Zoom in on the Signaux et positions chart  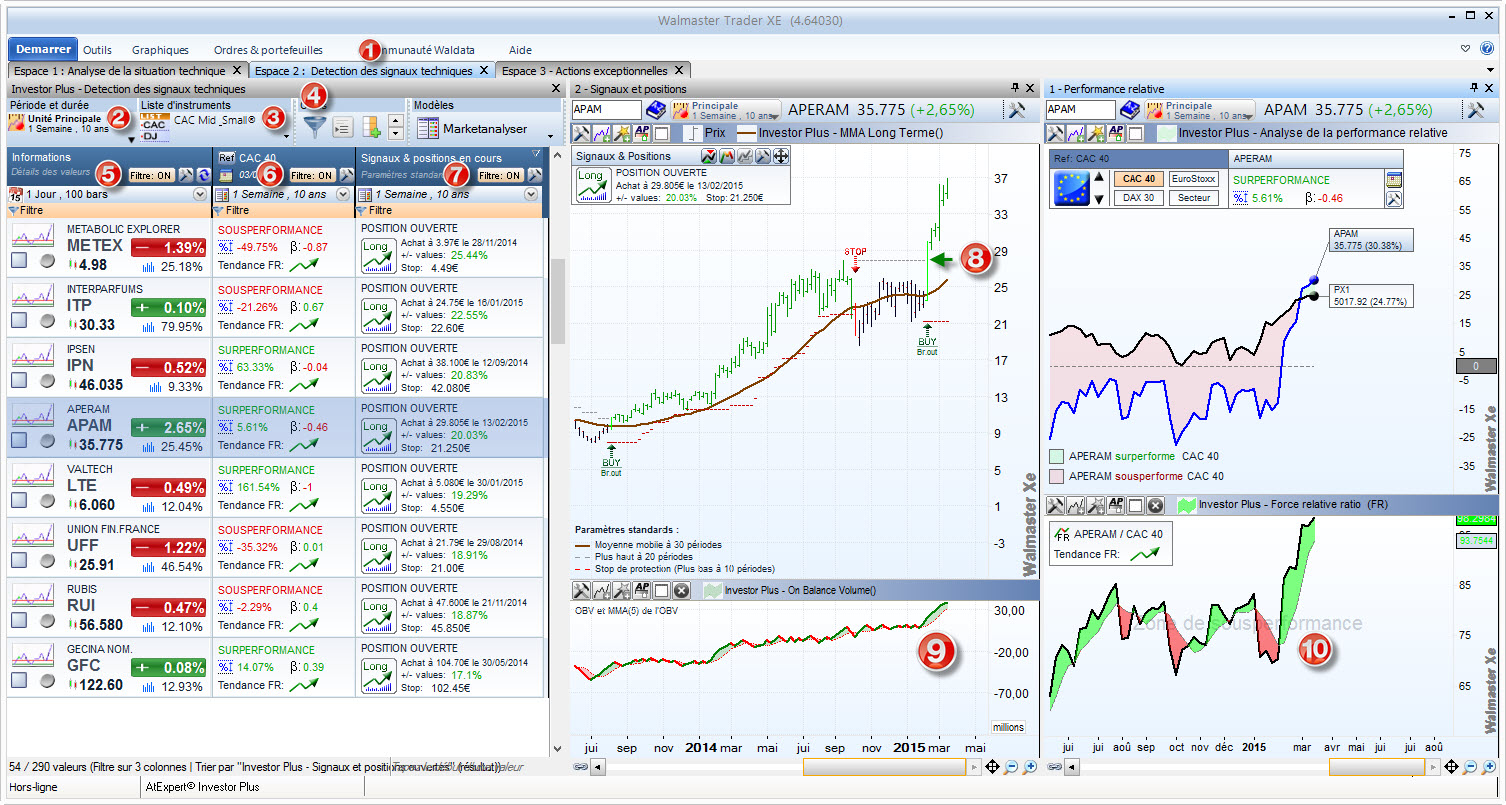click(1029, 767)
